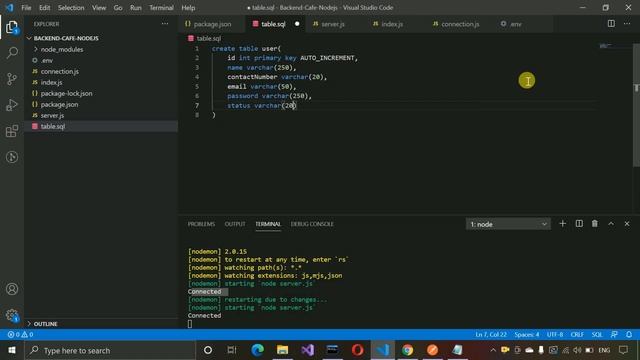
Task: Switch to index.js editor tab
Action: coord(392,24)
